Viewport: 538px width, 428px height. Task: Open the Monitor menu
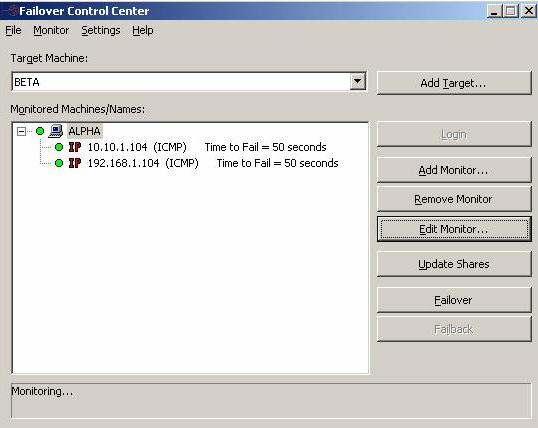pos(51,31)
